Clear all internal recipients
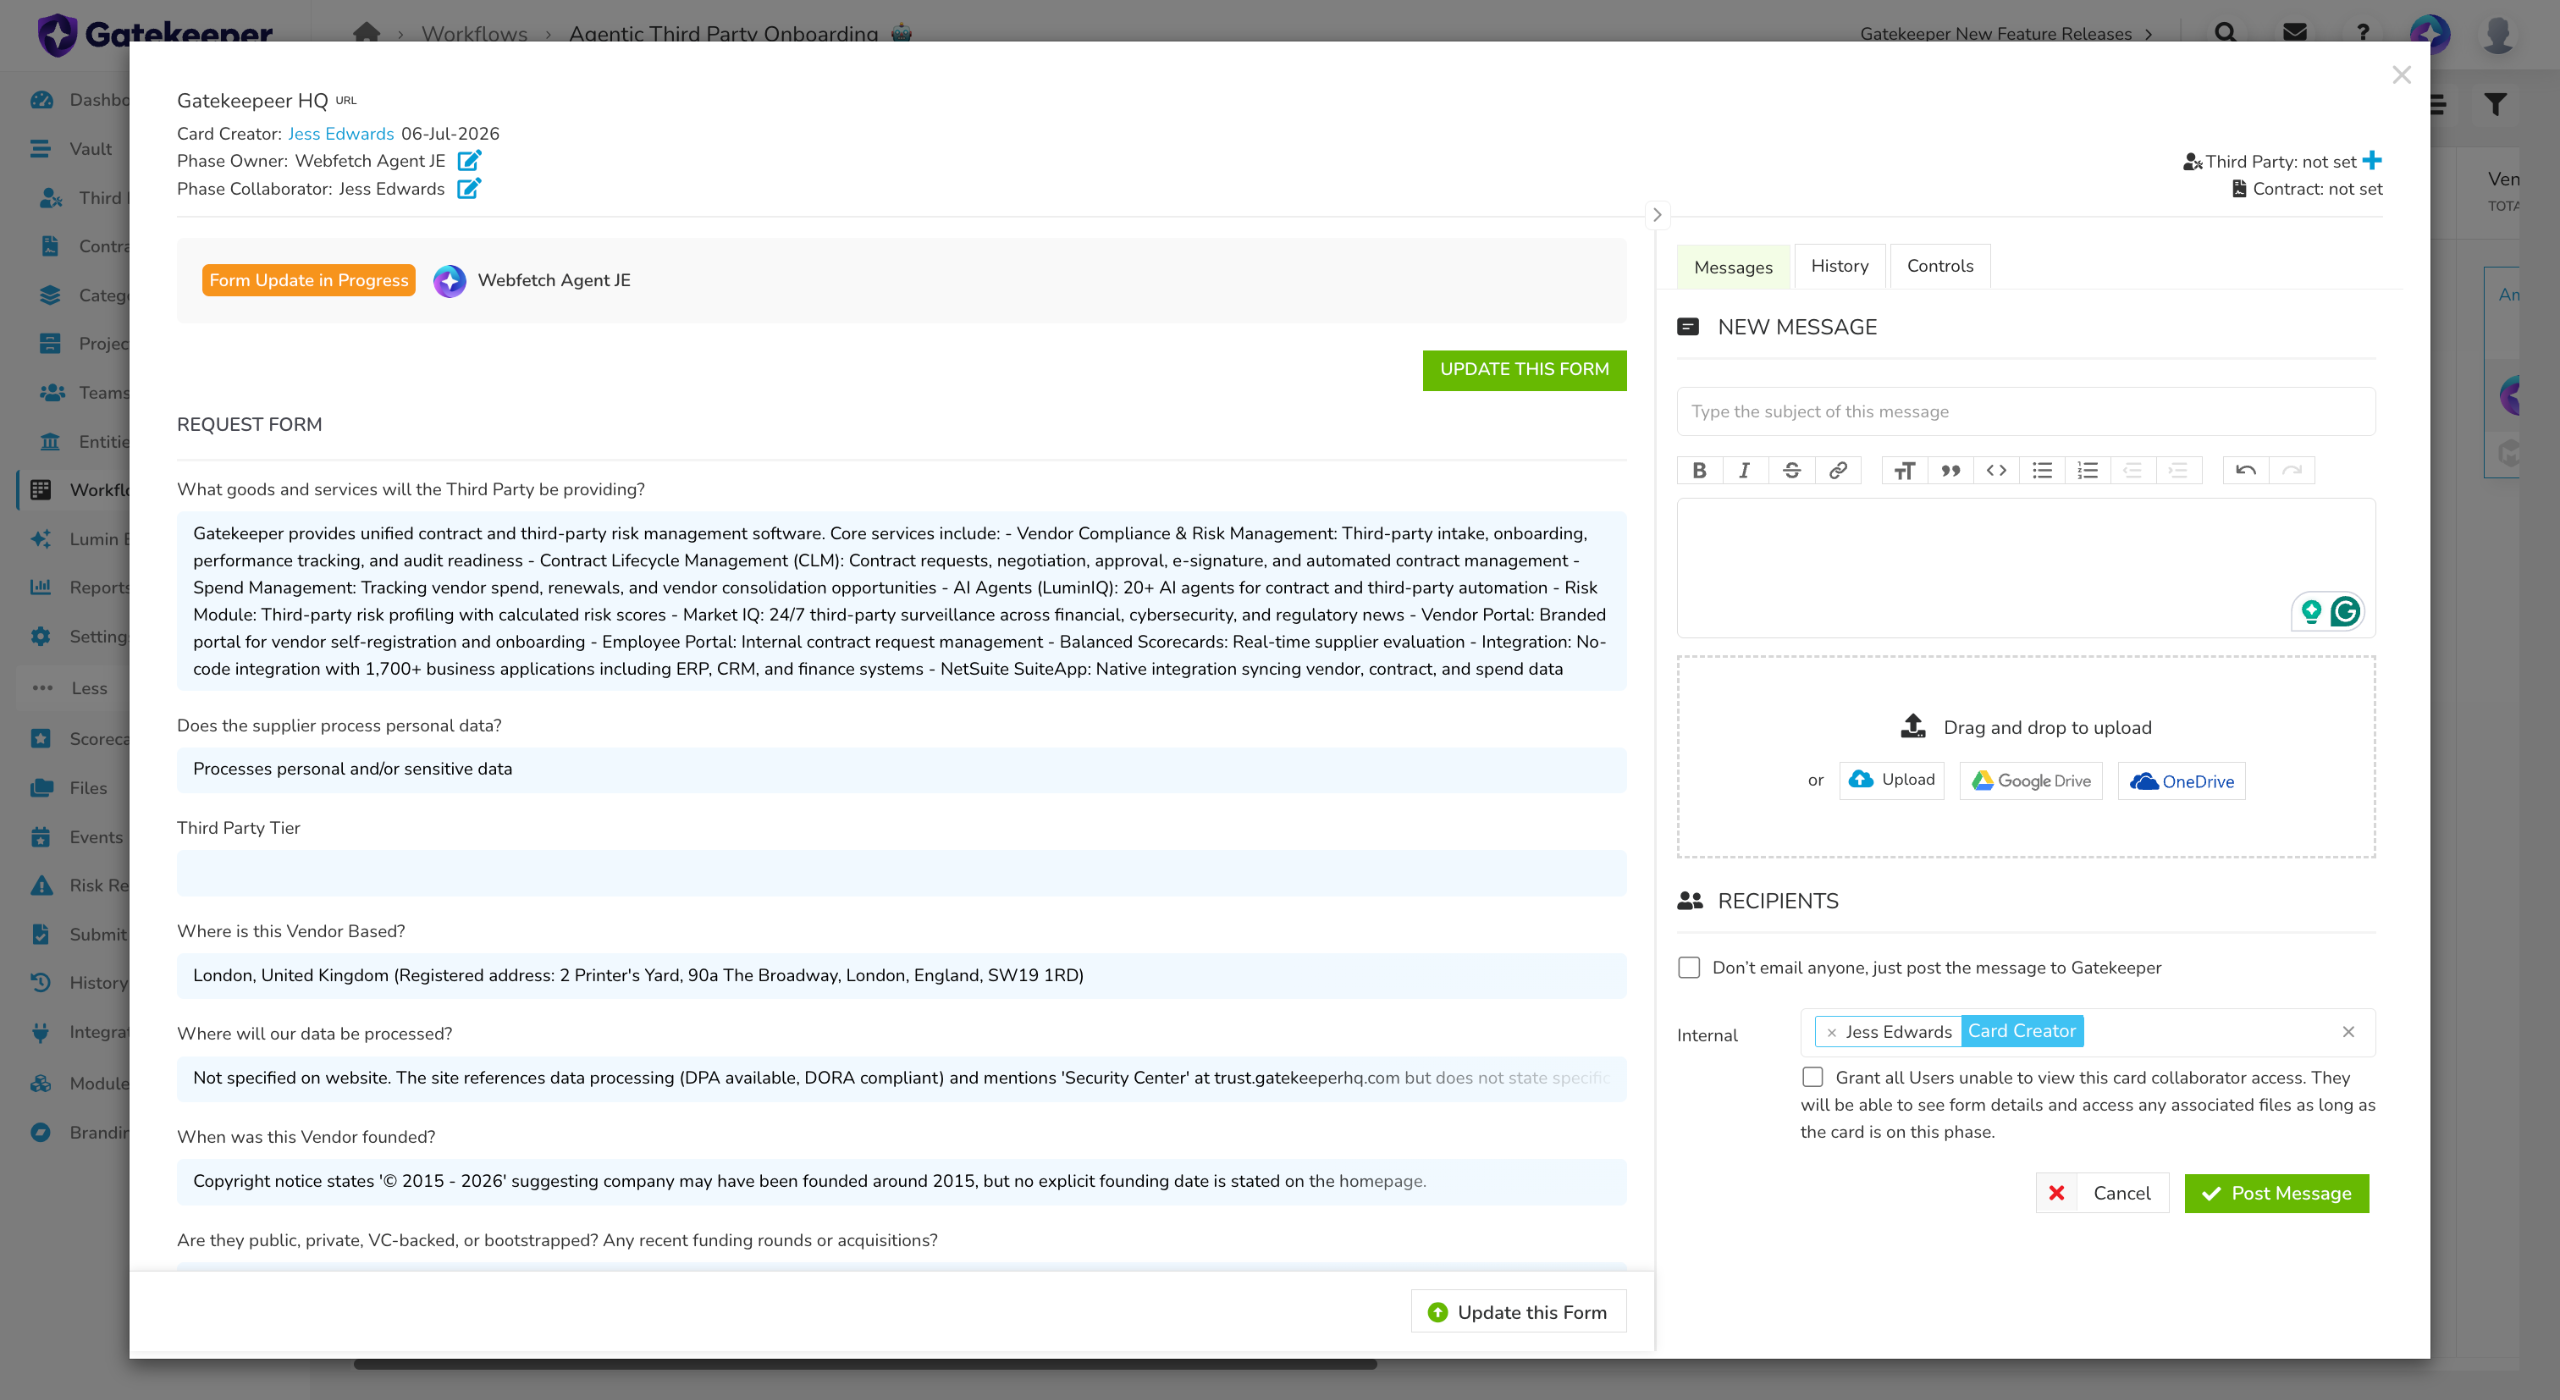Image resolution: width=2560 pixels, height=1400 pixels. (x=2348, y=1032)
